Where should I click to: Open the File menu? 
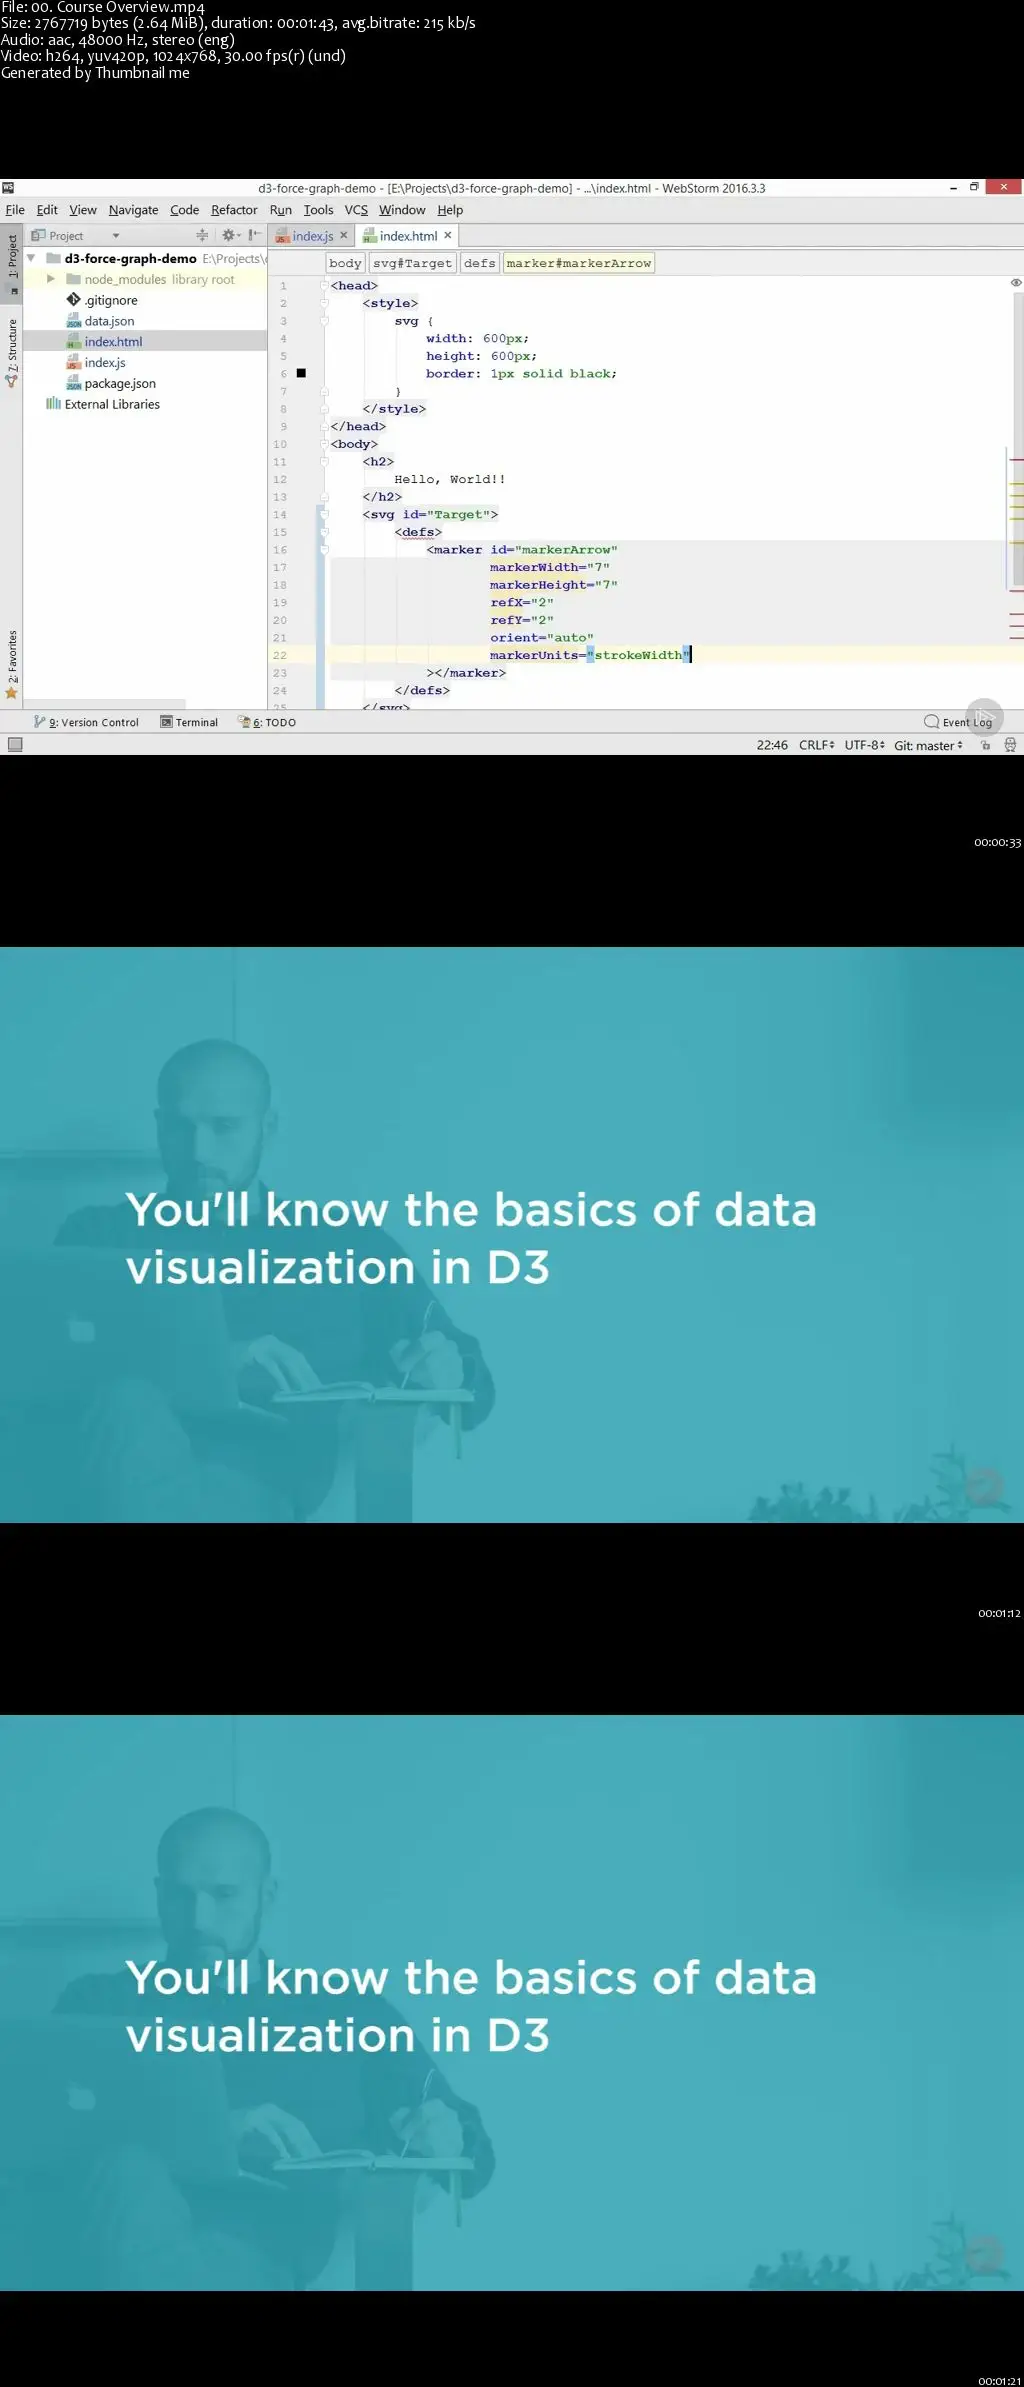point(15,210)
